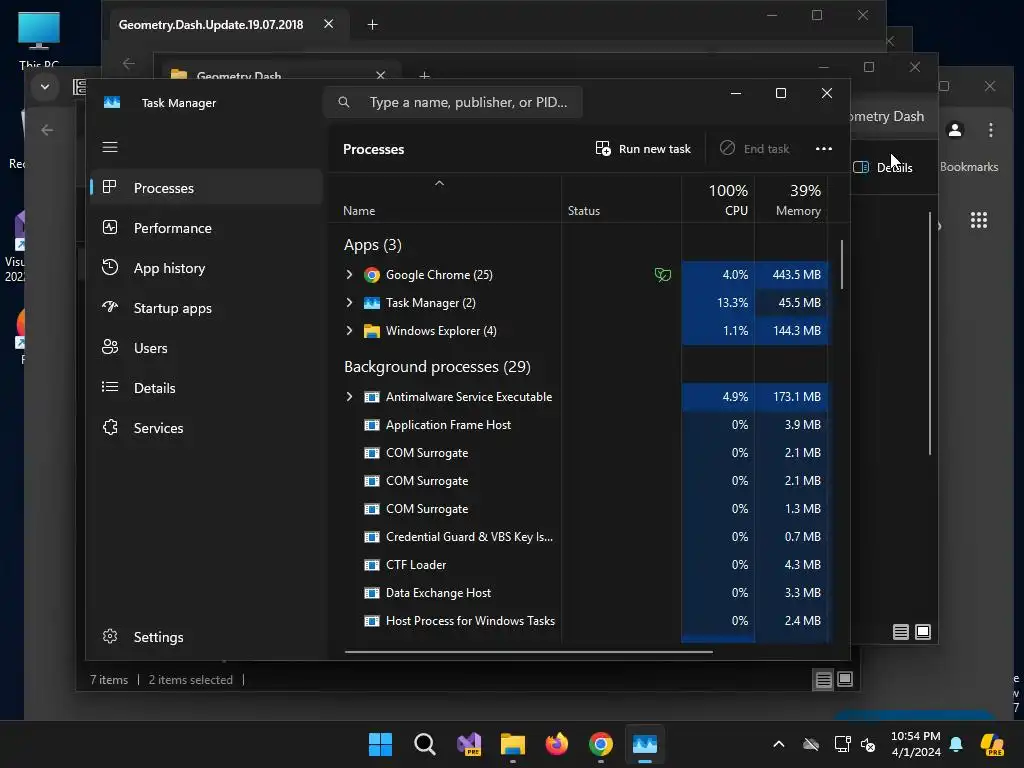This screenshot has height=768, width=1024.
Task: Click the Task Manager title bar icon
Action: tap(112, 103)
